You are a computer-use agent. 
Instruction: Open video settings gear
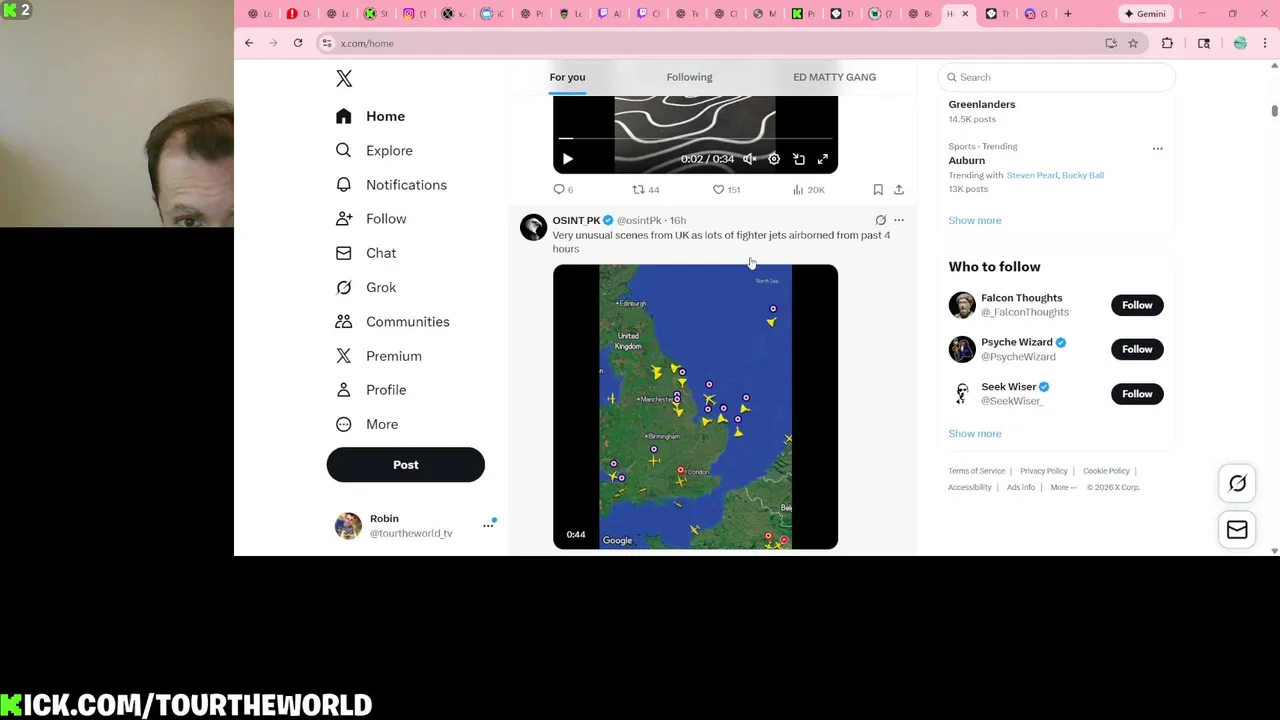click(x=774, y=159)
